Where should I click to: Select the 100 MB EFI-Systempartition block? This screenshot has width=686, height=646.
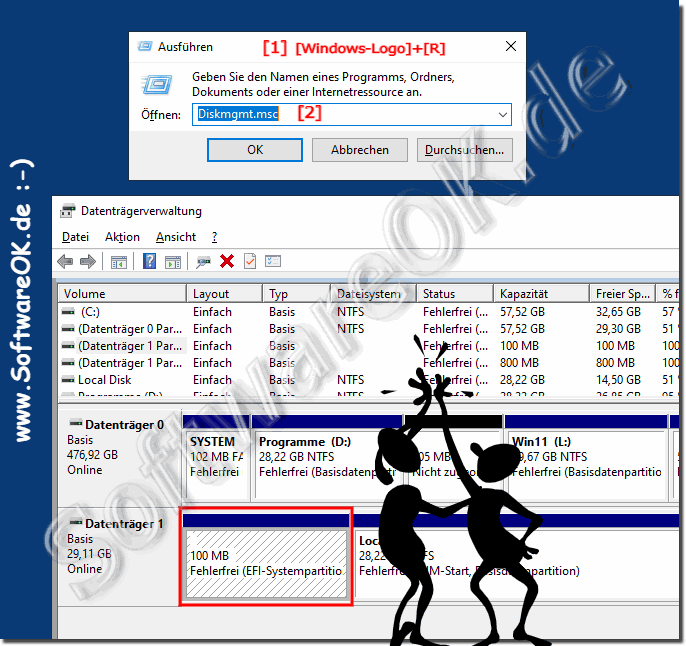(x=266, y=556)
